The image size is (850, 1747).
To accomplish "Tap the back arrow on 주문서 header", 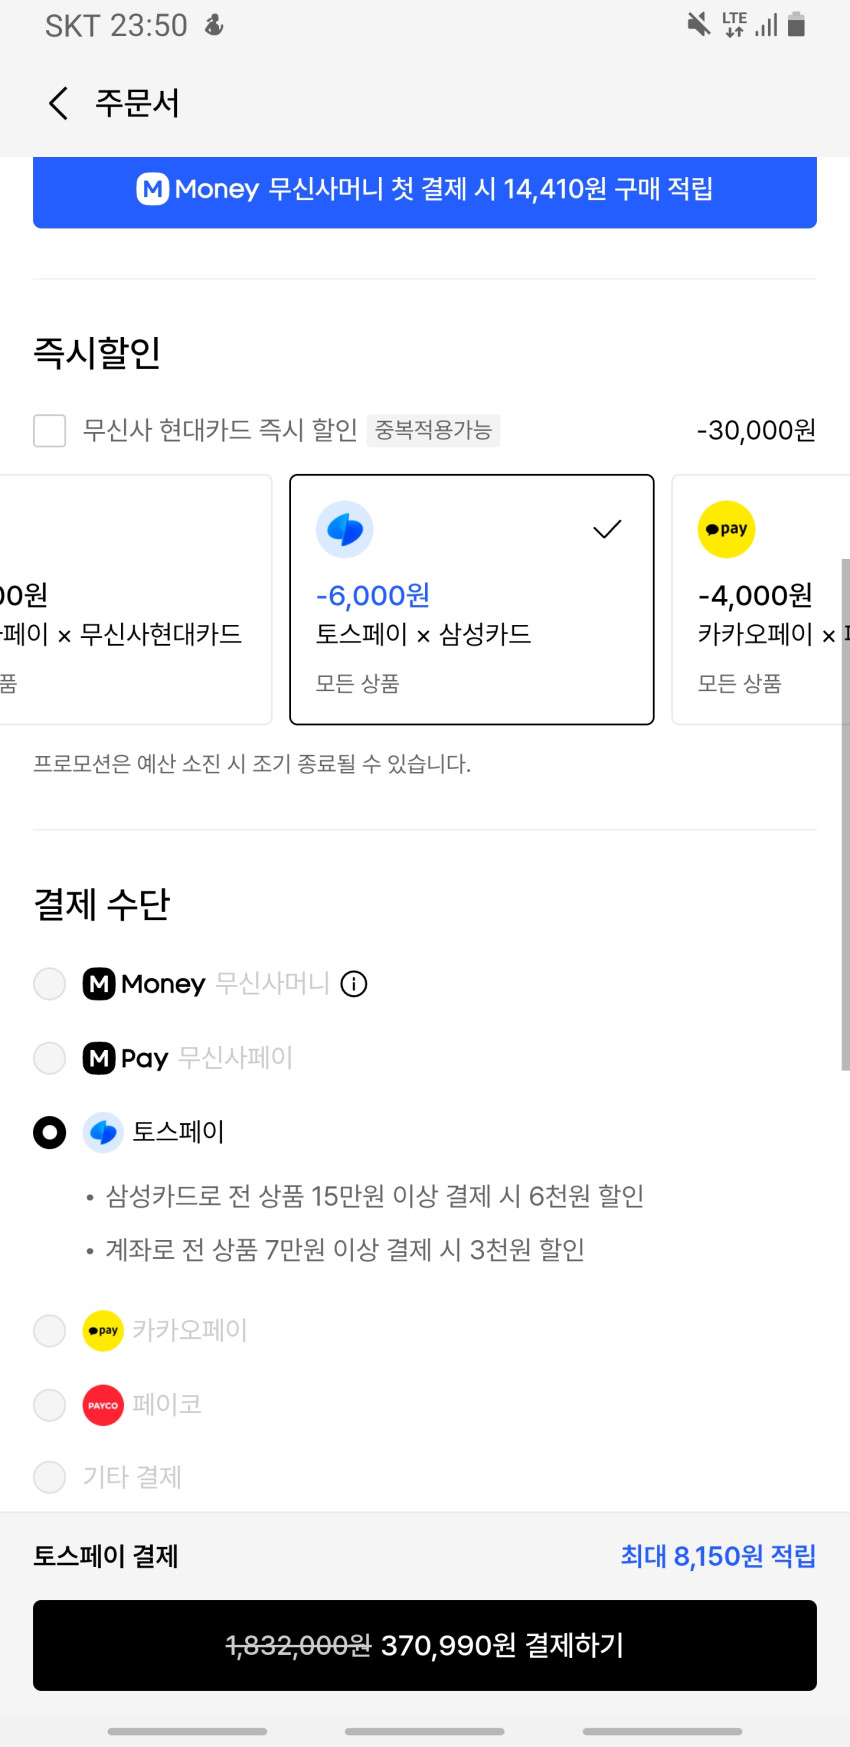I will (x=58, y=103).
